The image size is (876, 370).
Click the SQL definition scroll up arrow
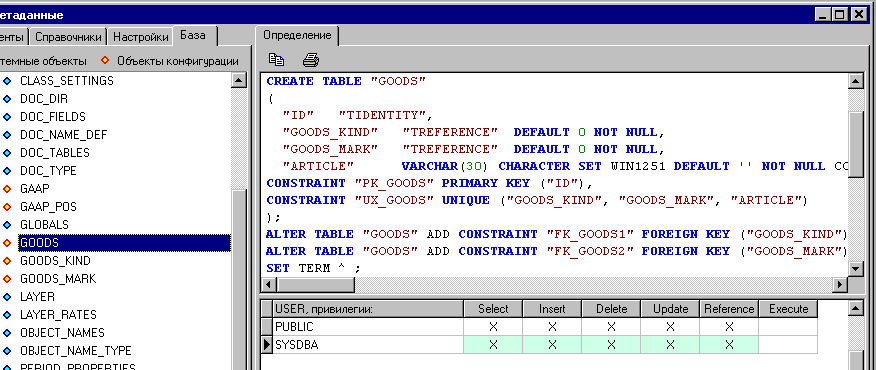[x=856, y=82]
